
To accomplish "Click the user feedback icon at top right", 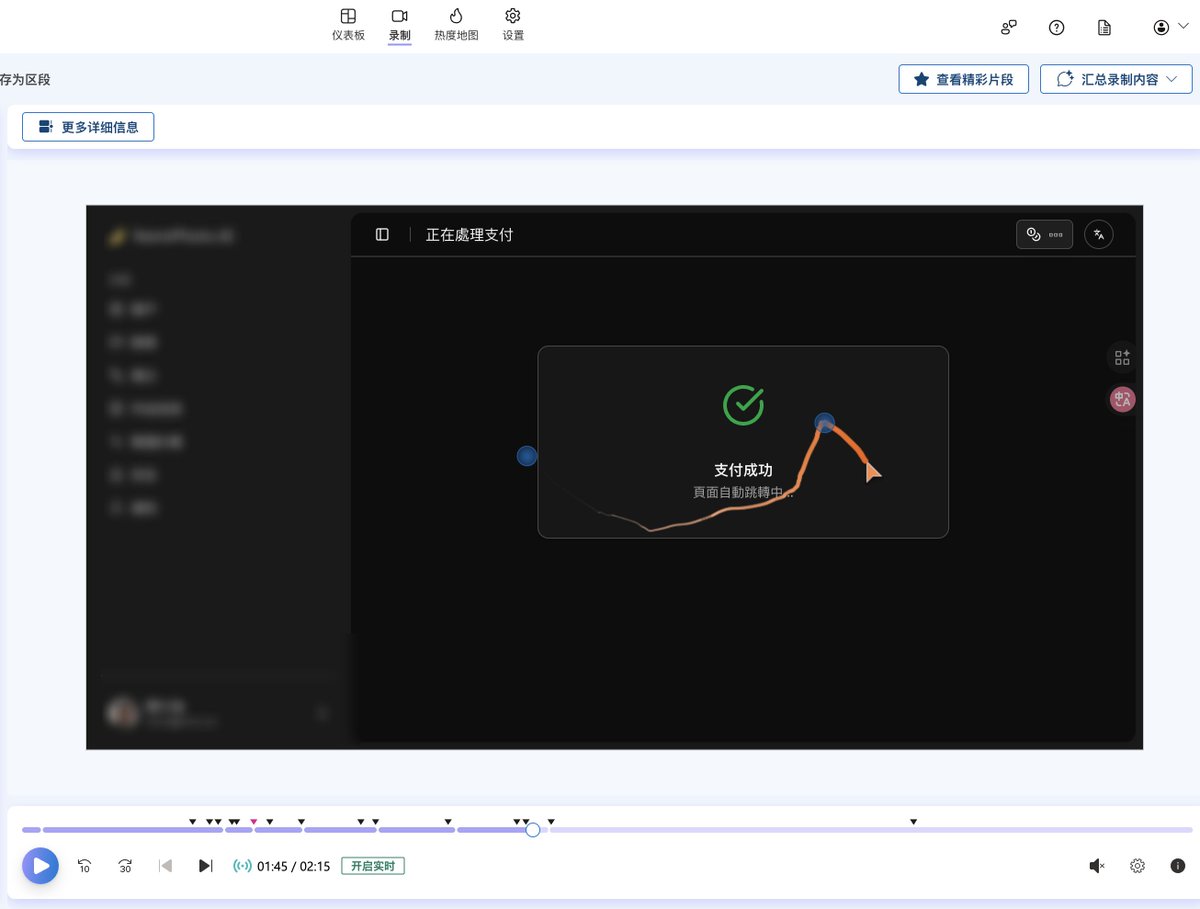I will (1008, 27).
